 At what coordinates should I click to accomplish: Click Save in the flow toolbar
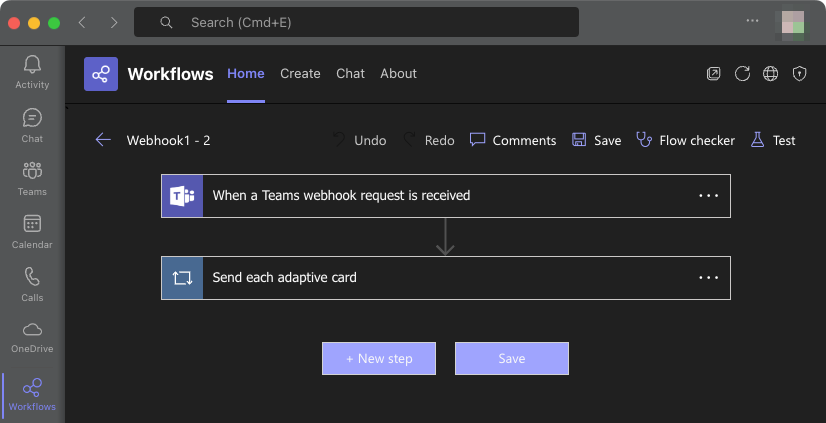tap(596, 140)
